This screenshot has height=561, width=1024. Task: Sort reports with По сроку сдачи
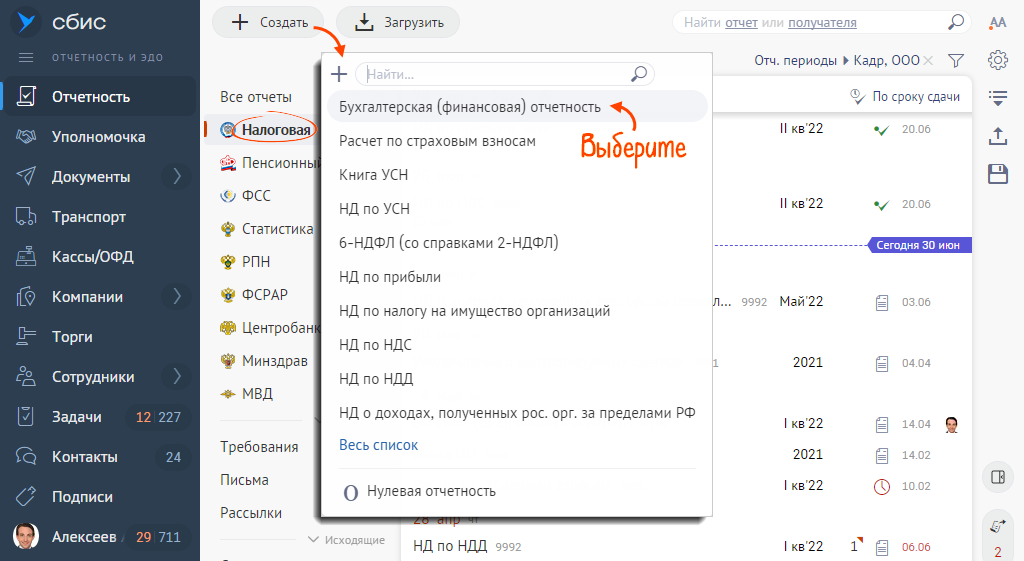click(905, 97)
